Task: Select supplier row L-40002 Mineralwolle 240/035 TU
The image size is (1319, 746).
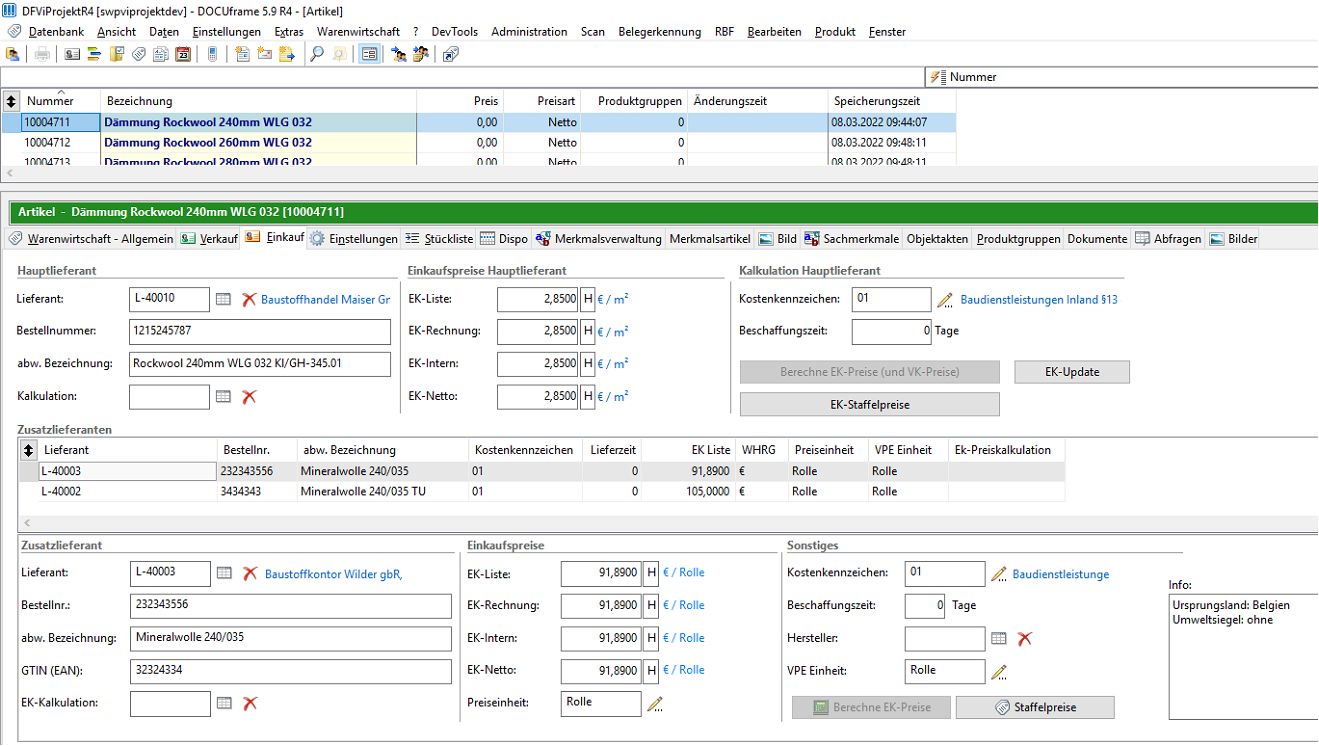Action: 542,491
